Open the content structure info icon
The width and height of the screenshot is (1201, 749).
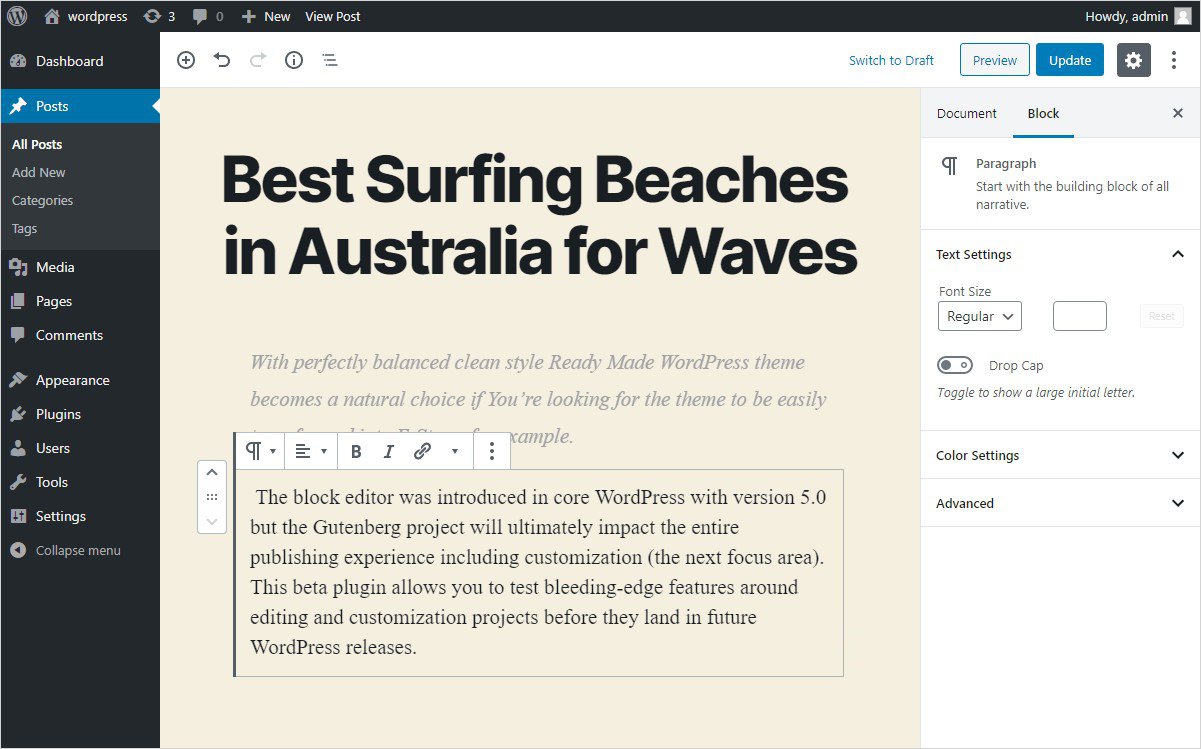294,60
